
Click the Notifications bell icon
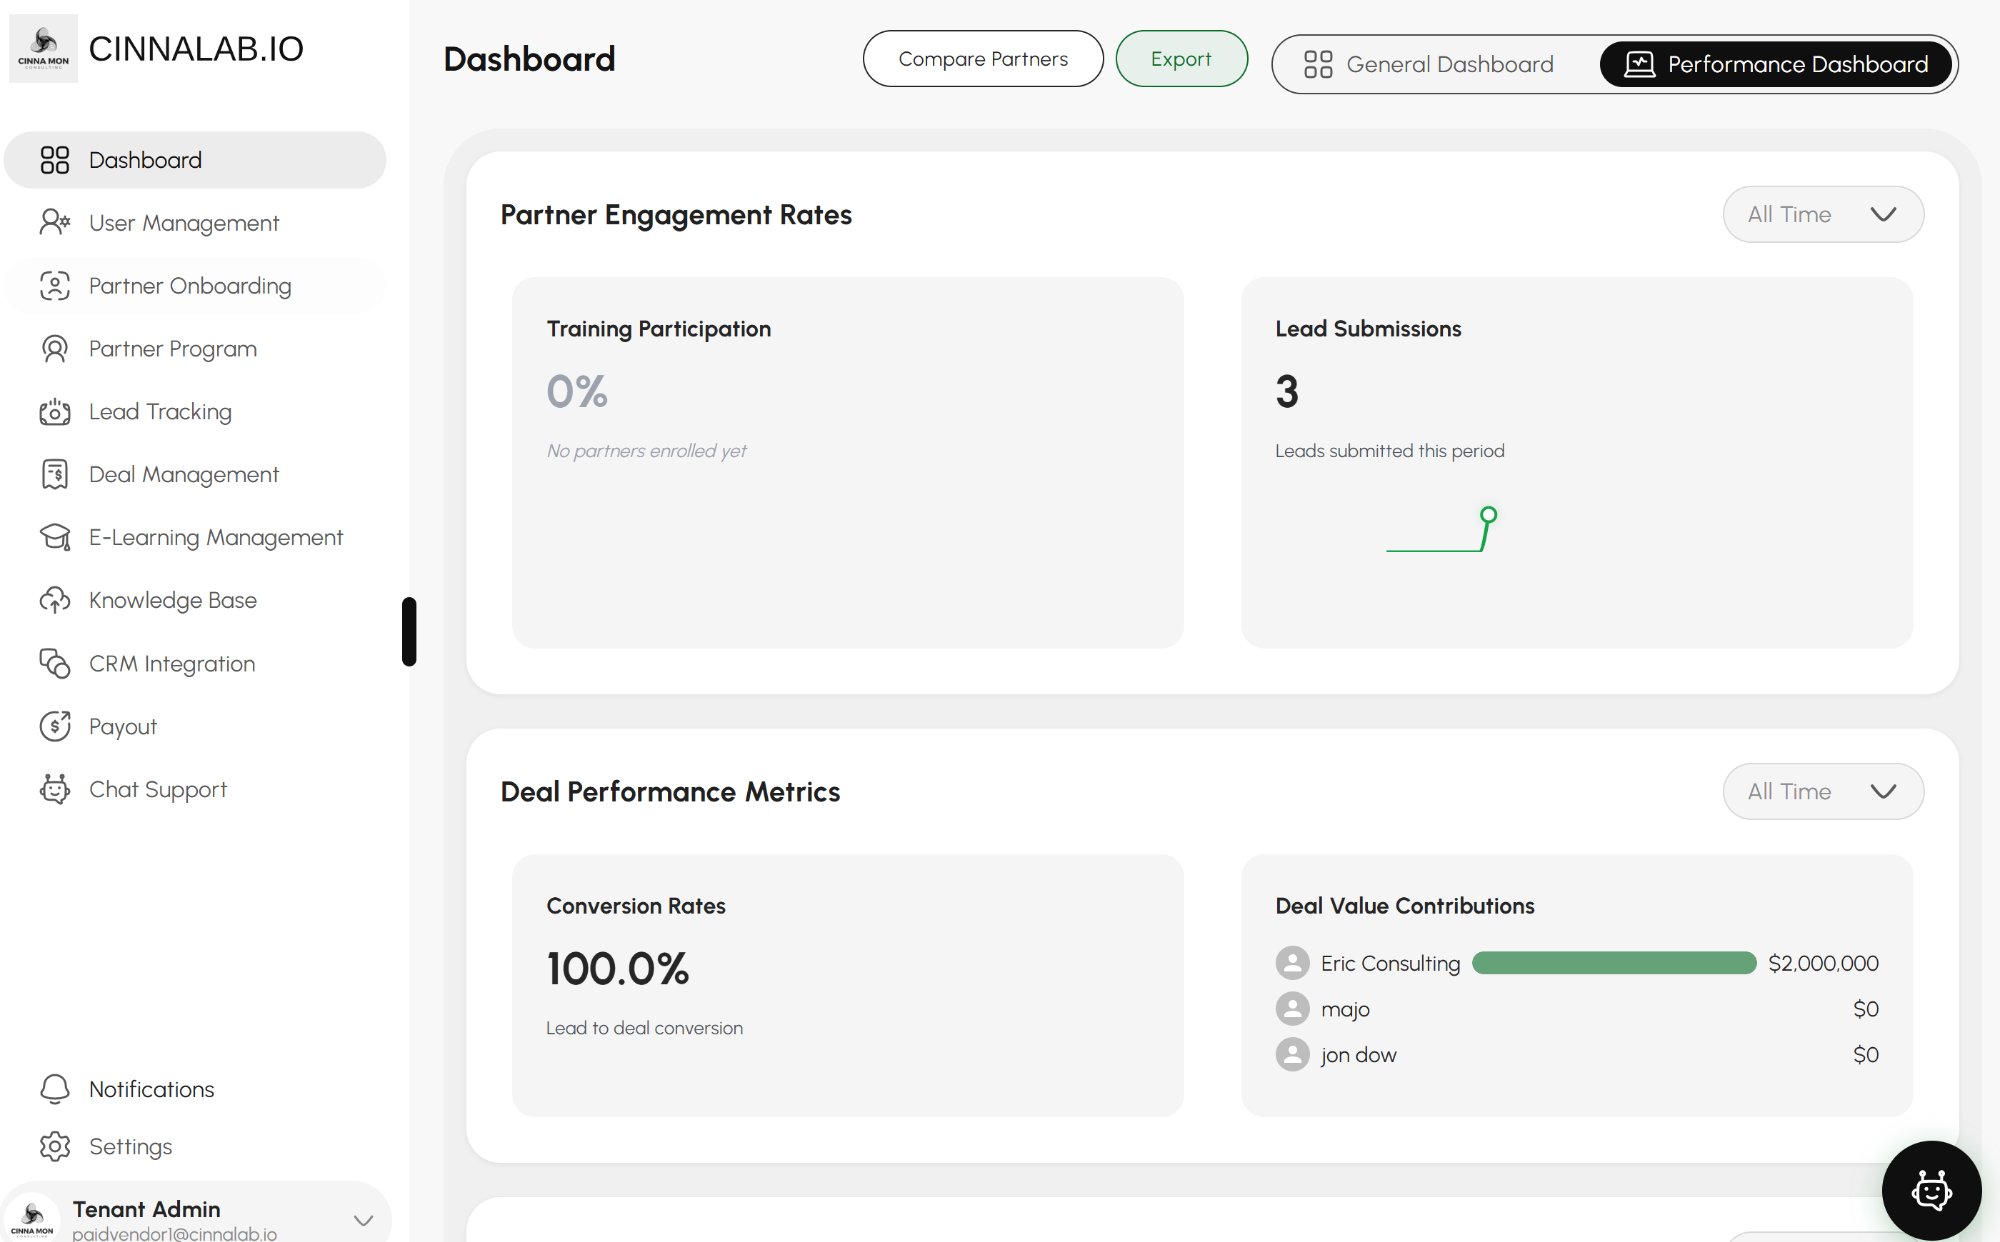point(55,1089)
